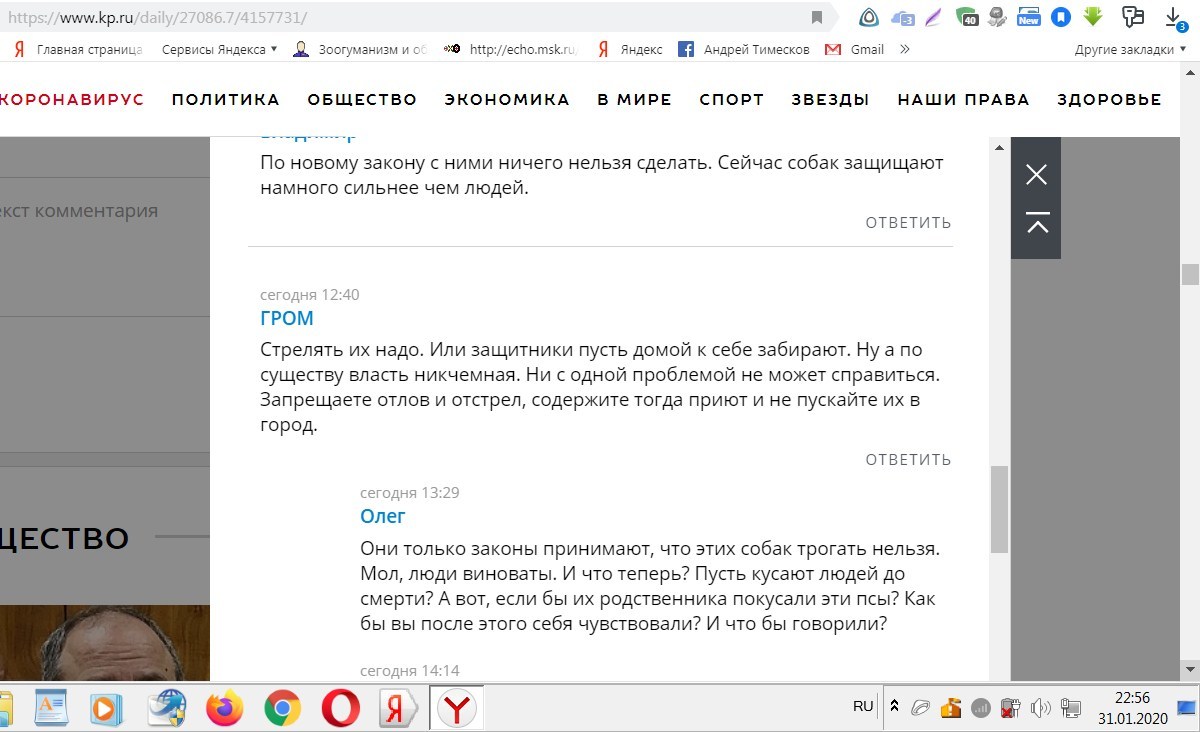This screenshot has width=1200, height=732.
Task: Reply to ГРОМ's comment via ОТВЕТИТЬ
Action: [x=908, y=459]
